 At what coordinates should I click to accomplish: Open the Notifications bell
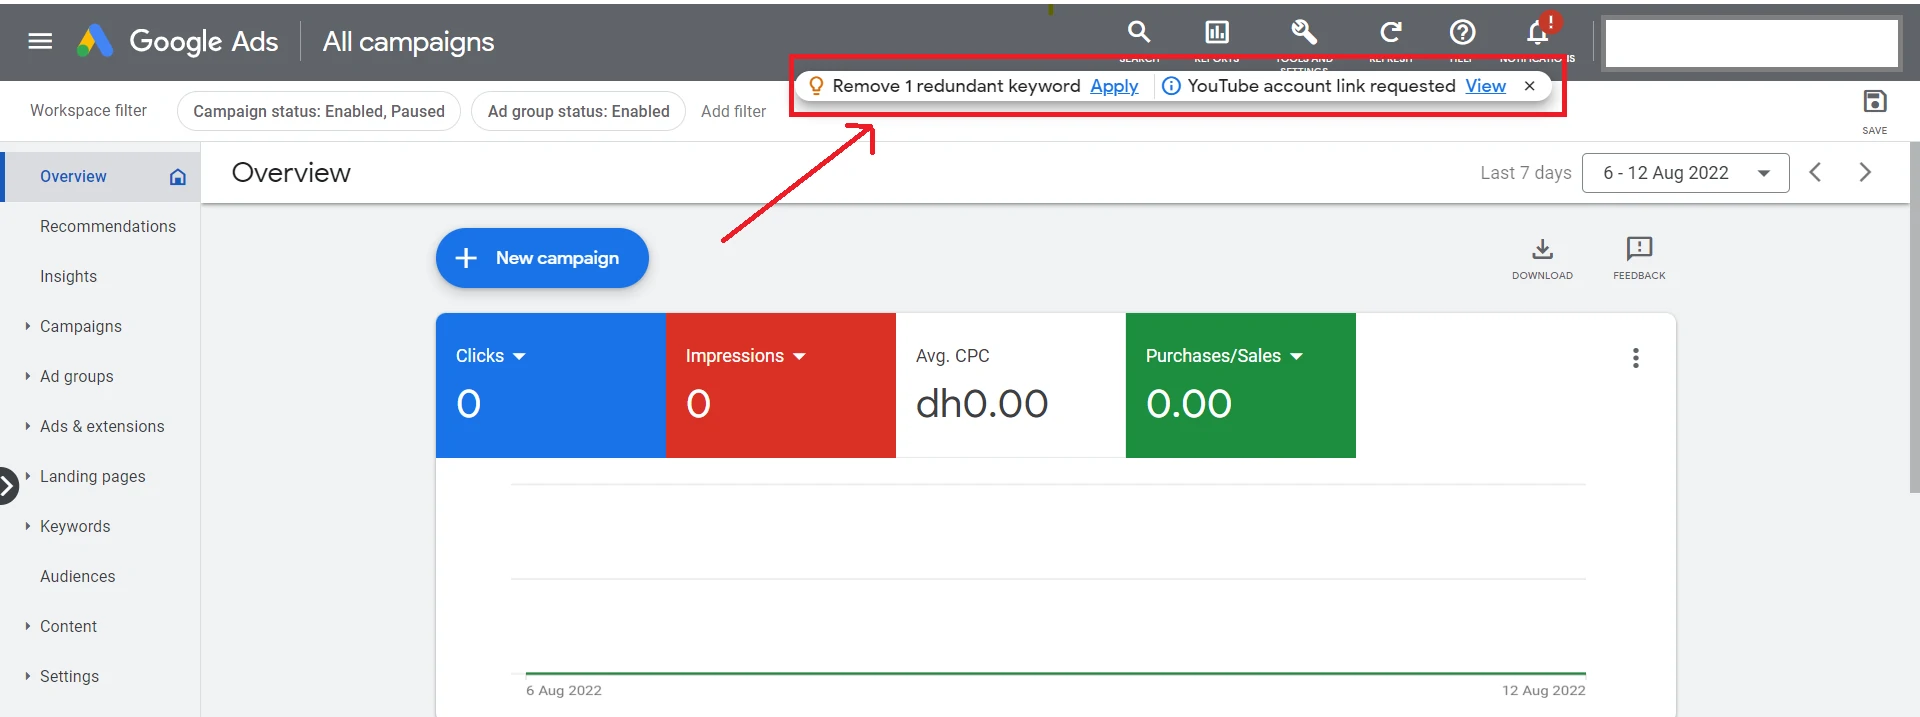click(x=1539, y=32)
